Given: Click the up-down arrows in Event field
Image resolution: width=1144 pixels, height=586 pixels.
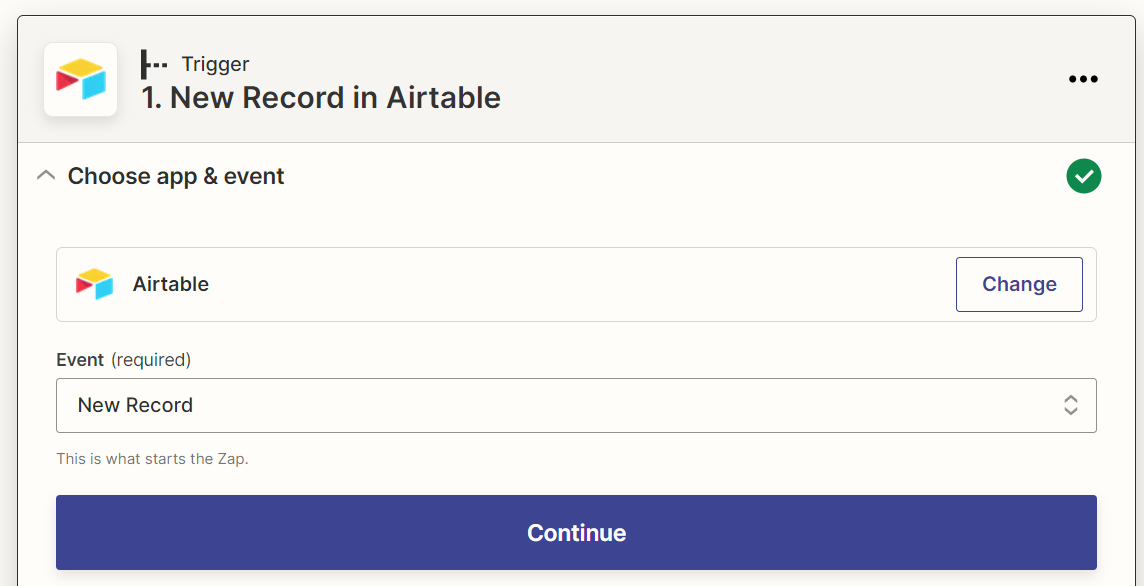Looking at the screenshot, I should pyautogui.click(x=1070, y=405).
